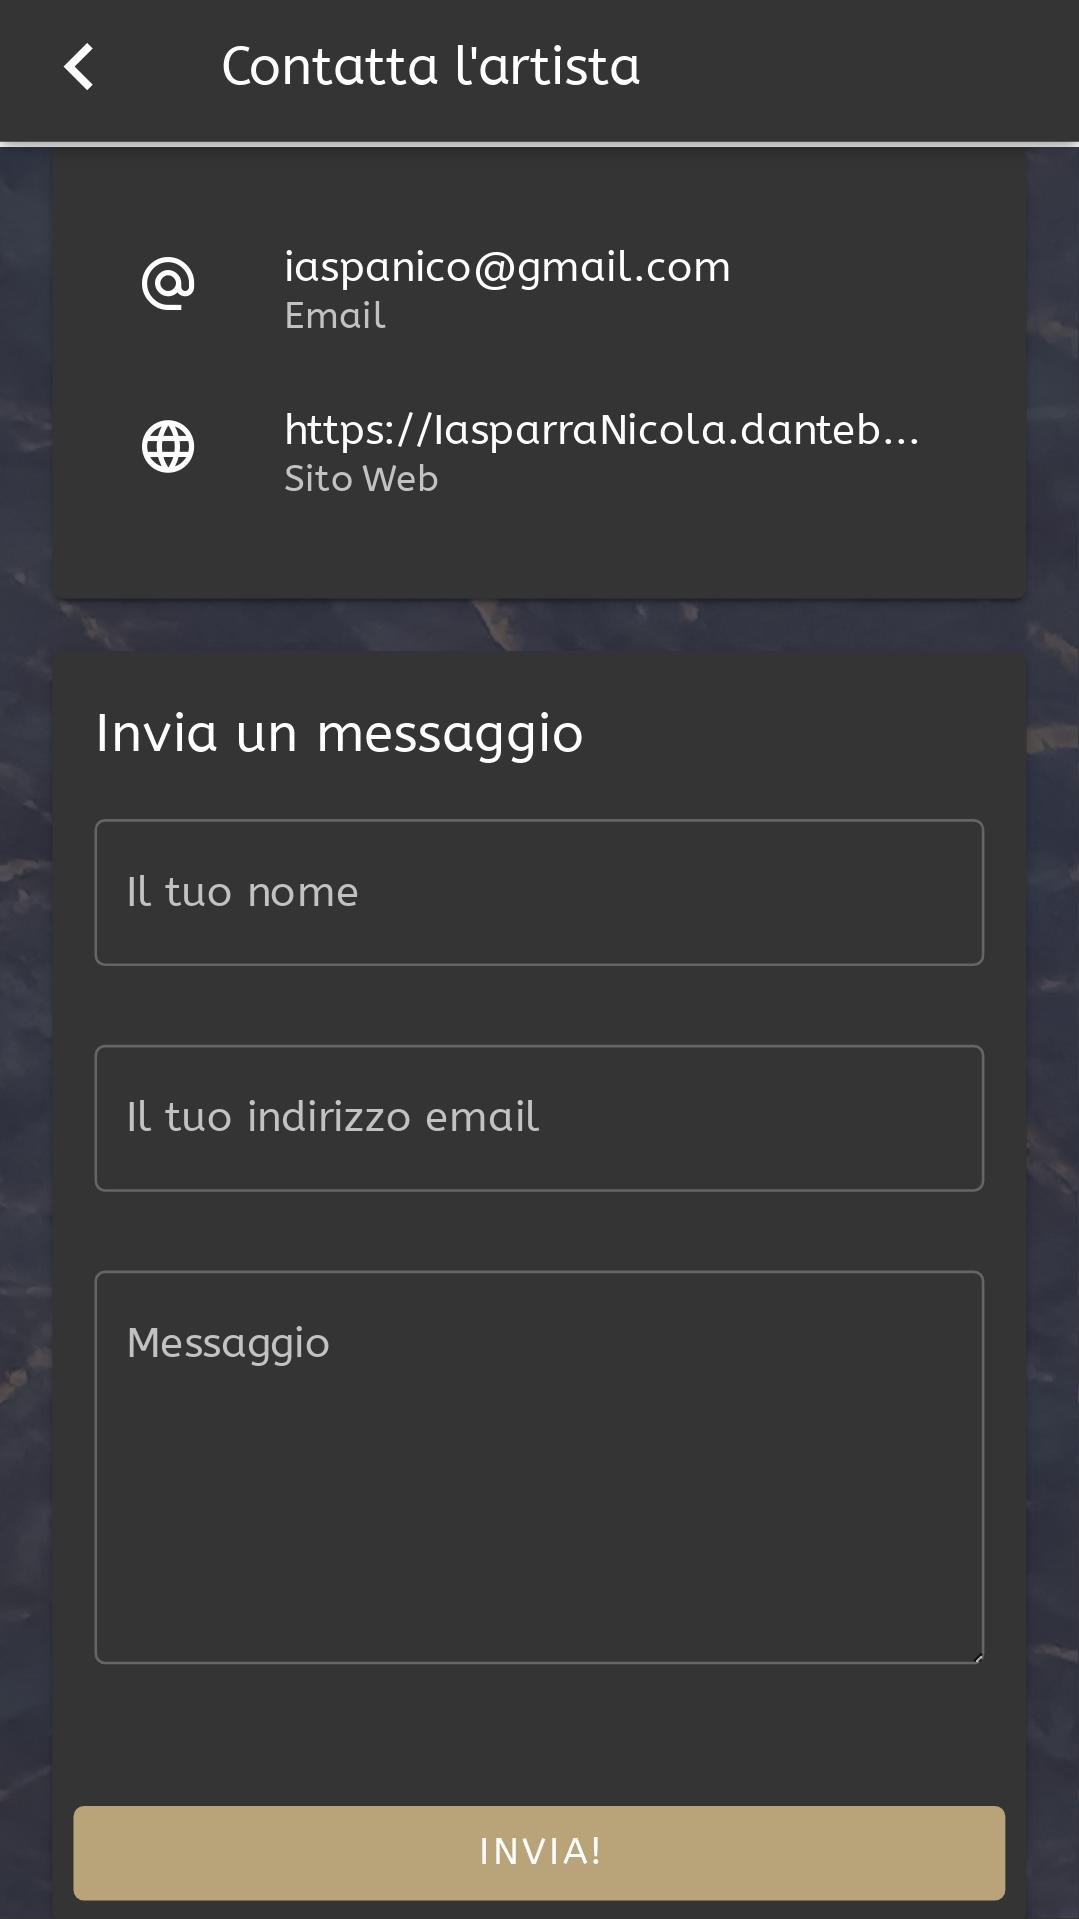Image resolution: width=1079 pixels, height=1919 pixels.
Task: Click the "Invia un messaggio" heading
Action: (339, 733)
